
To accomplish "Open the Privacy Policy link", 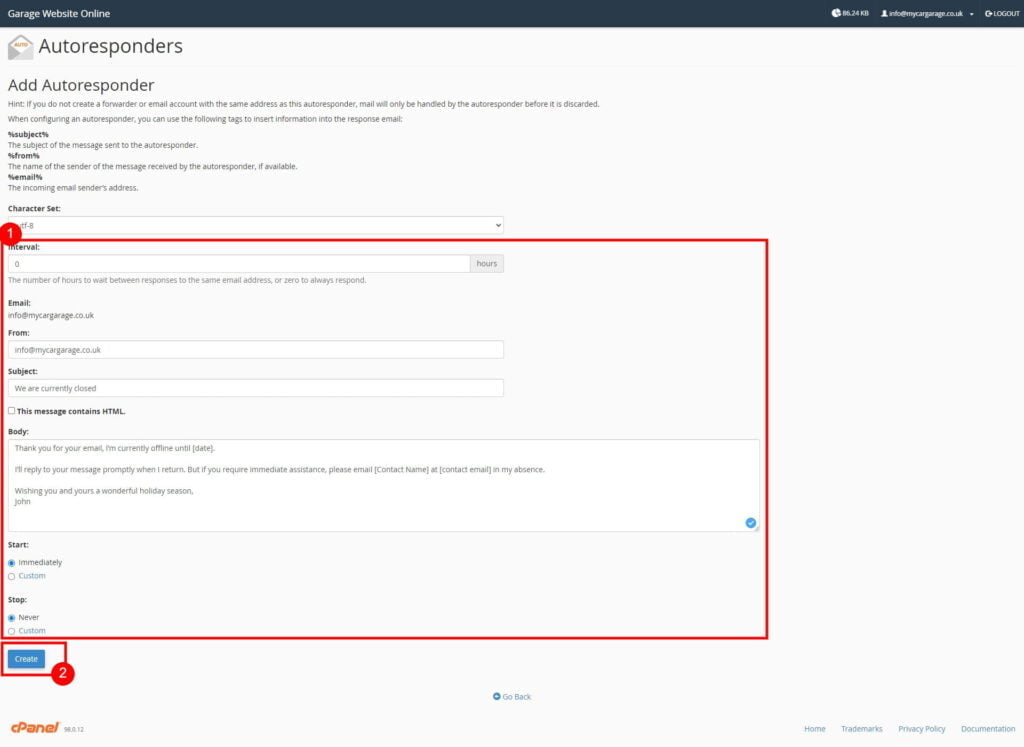I will (x=921, y=728).
